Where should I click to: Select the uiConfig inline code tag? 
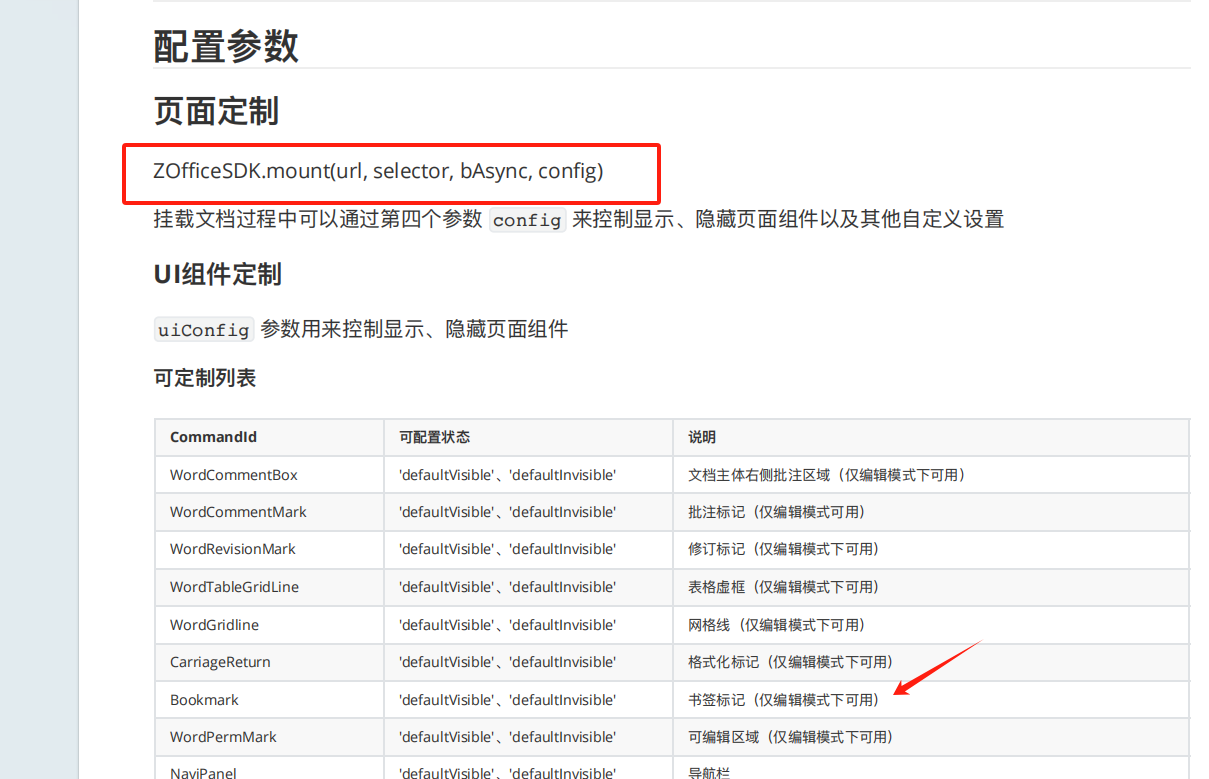click(x=204, y=330)
